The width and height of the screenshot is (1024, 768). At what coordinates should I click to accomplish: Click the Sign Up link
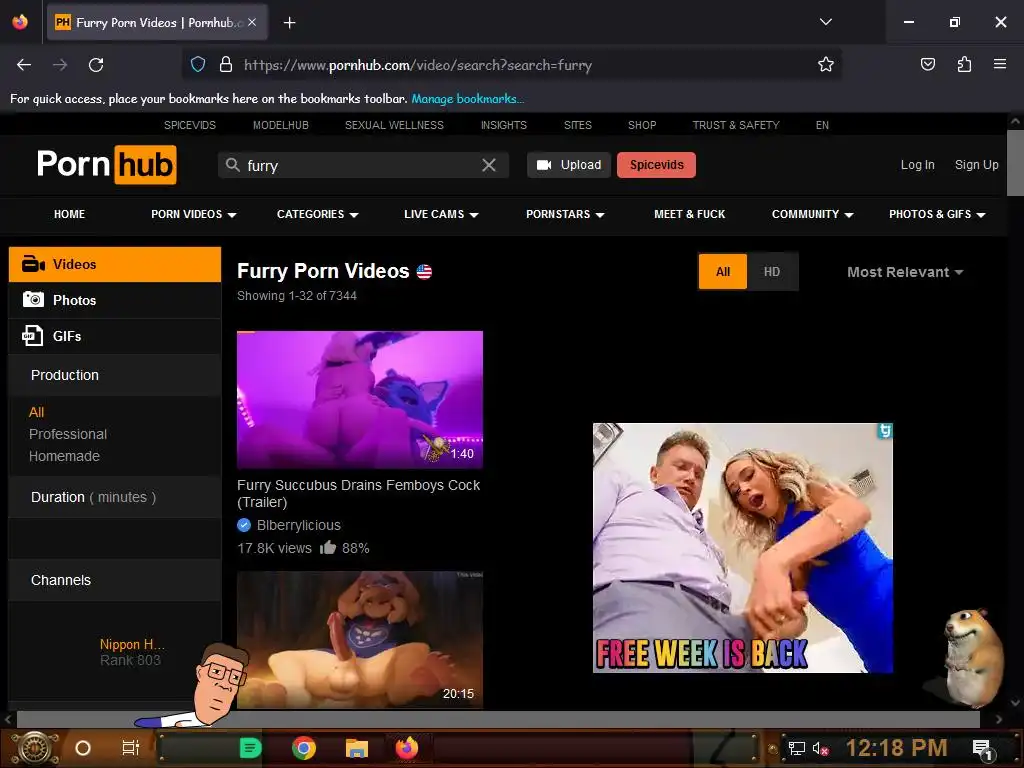coord(976,165)
